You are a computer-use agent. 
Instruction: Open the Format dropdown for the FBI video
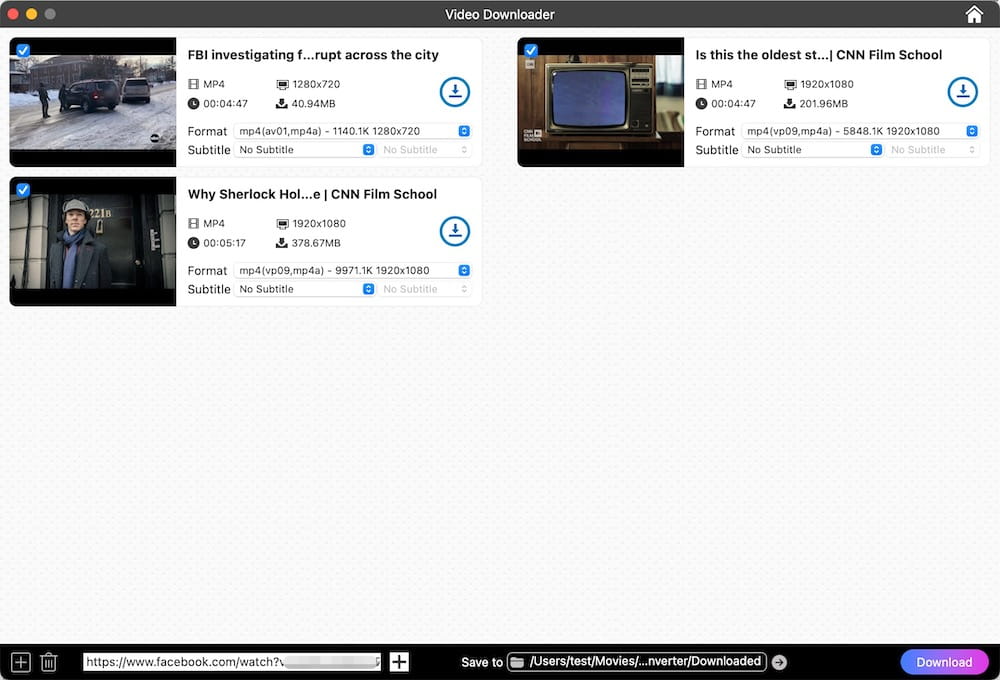462,130
